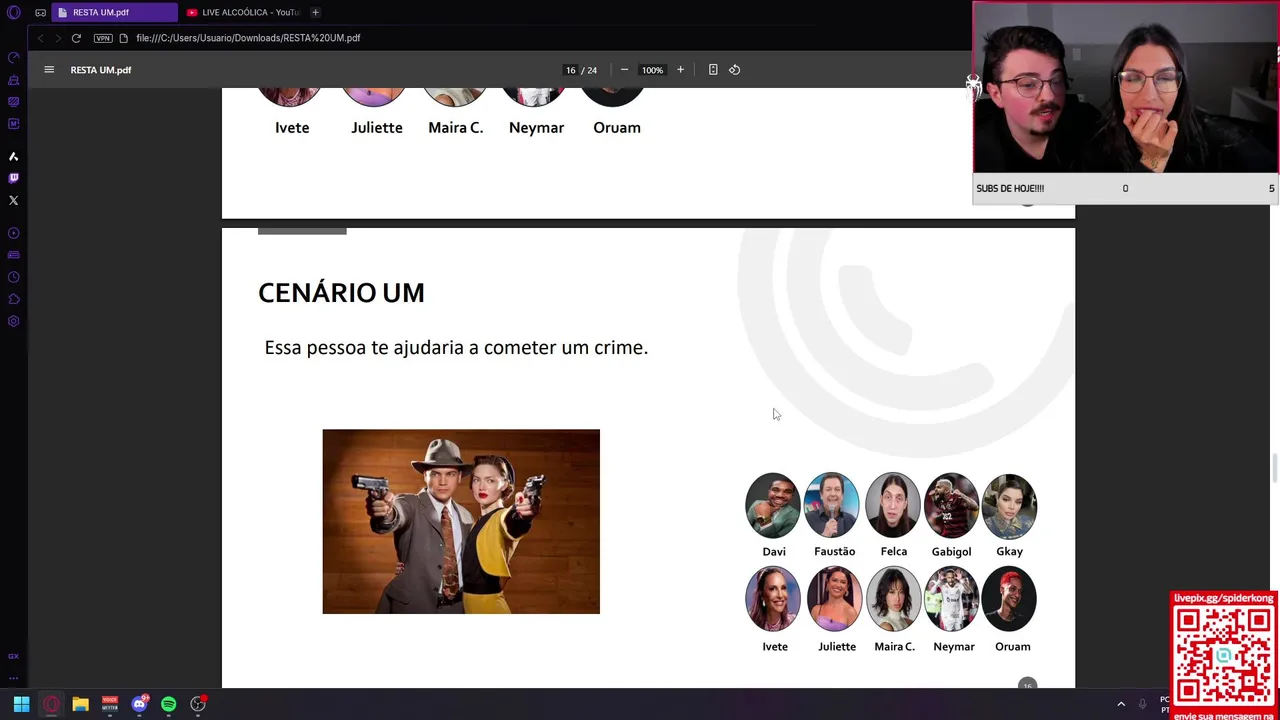Click the lower Oruam portrait
Image resolution: width=1280 pixels, height=720 pixels.
click(x=1009, y=599)
